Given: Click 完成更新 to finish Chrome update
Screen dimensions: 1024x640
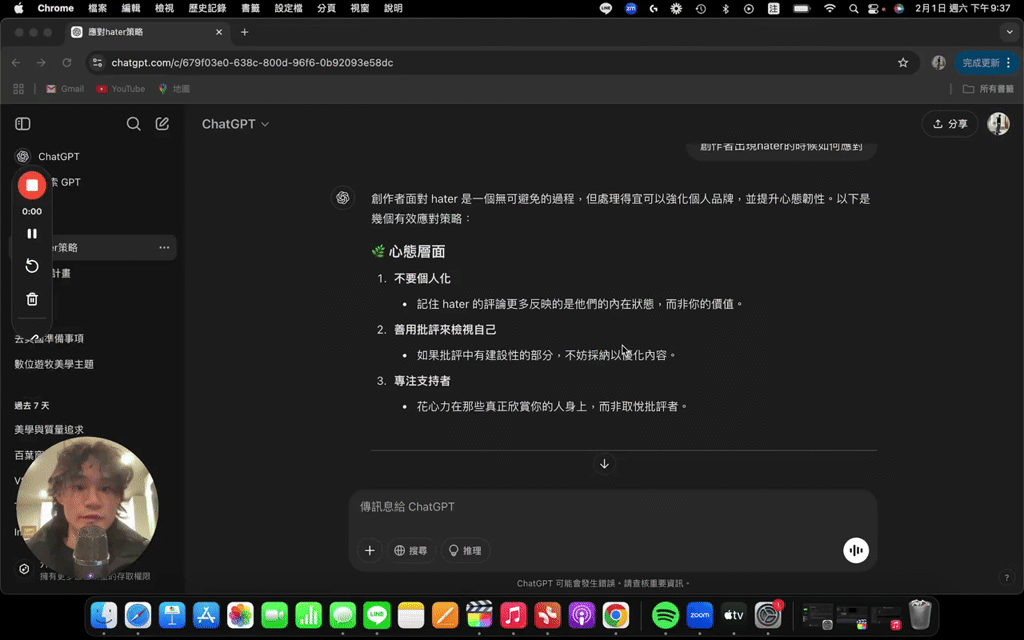Looking at the screenshot, I should click(x=984, y=62).
